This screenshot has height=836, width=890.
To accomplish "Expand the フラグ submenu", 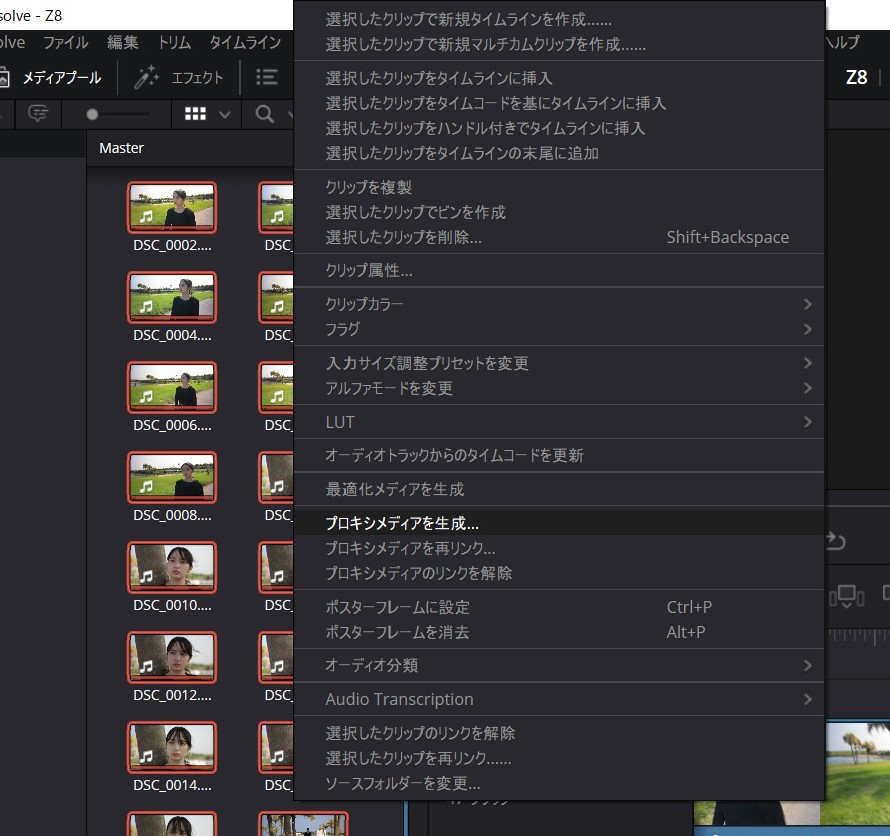I will pyautogui.click(x=559, y=329).
